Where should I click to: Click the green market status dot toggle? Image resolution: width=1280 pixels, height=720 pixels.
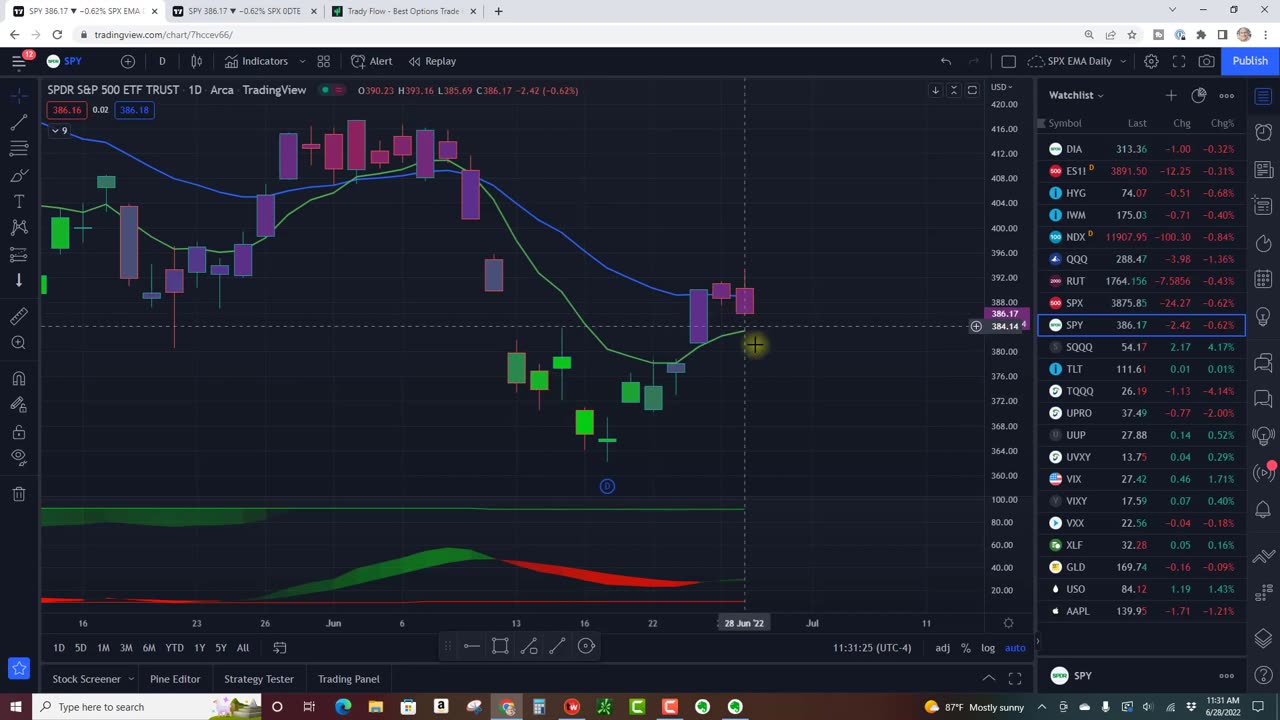[x=325, y=90]
